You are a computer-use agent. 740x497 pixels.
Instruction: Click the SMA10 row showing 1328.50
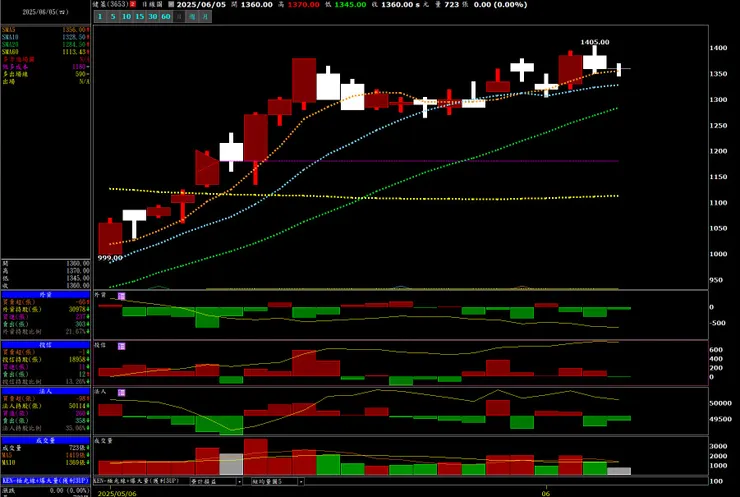(45, 37)
